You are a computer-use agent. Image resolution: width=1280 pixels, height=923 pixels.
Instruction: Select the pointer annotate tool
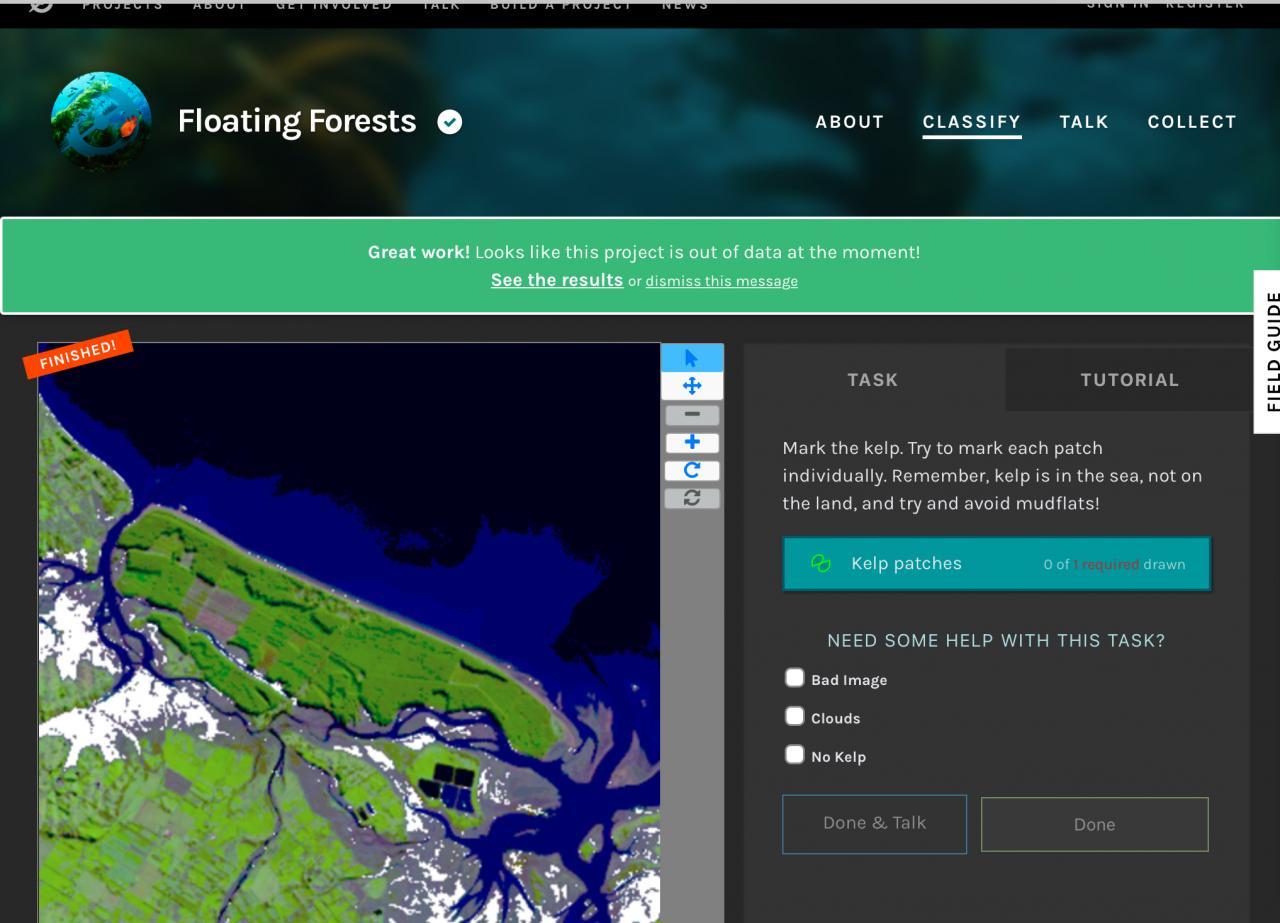tap(692, 359)
